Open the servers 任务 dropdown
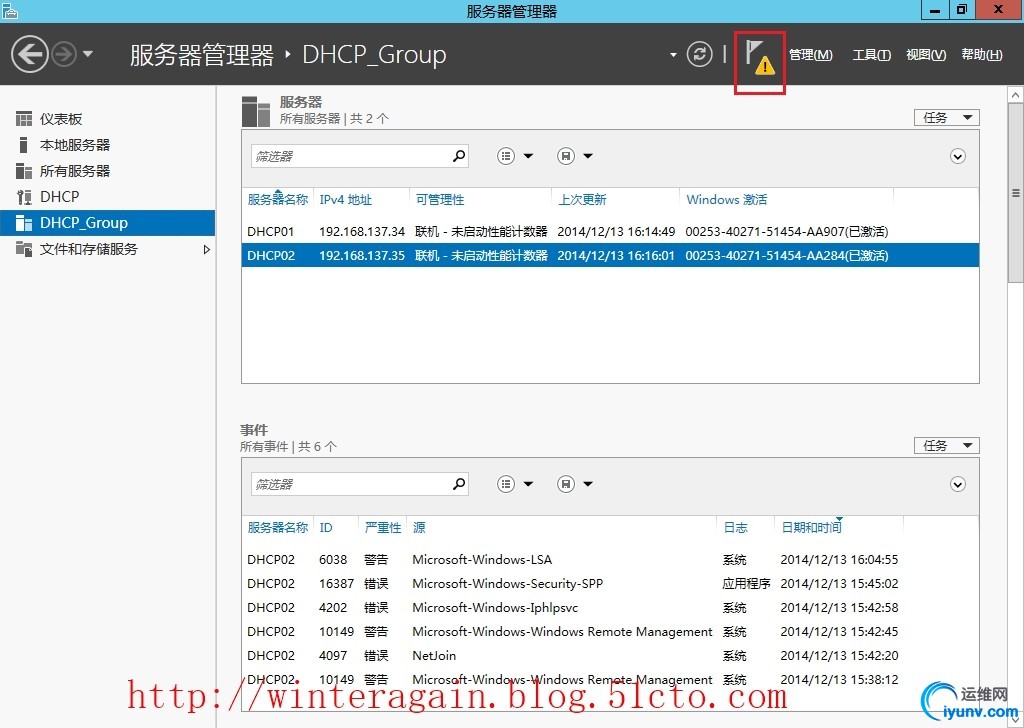This screenshot has height=728, width=1024. tap(947, 118)
